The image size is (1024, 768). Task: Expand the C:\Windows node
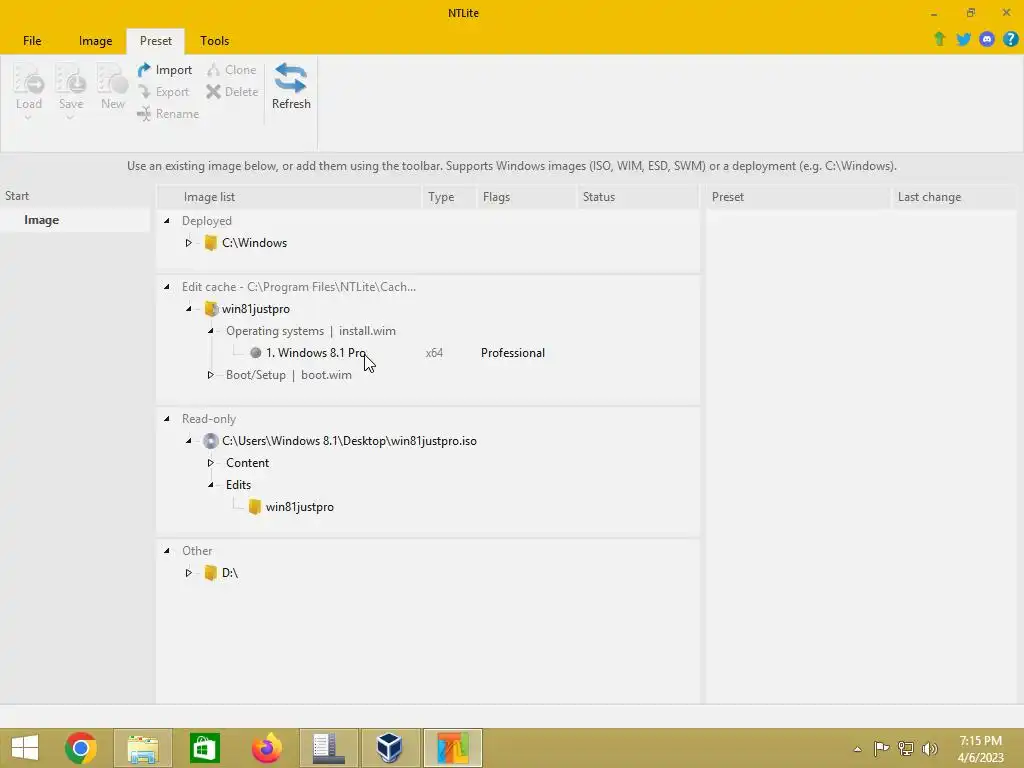pyautogui.click(x=188, y=243)
